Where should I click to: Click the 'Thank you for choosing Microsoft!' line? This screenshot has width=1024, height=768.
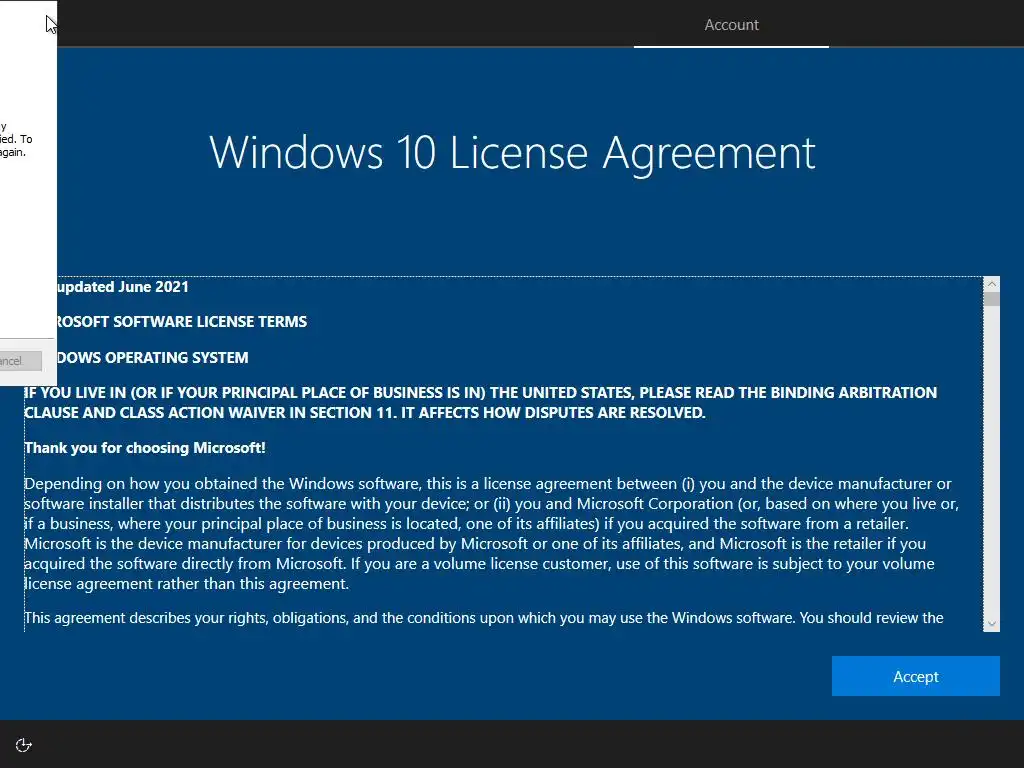point(145,448)
